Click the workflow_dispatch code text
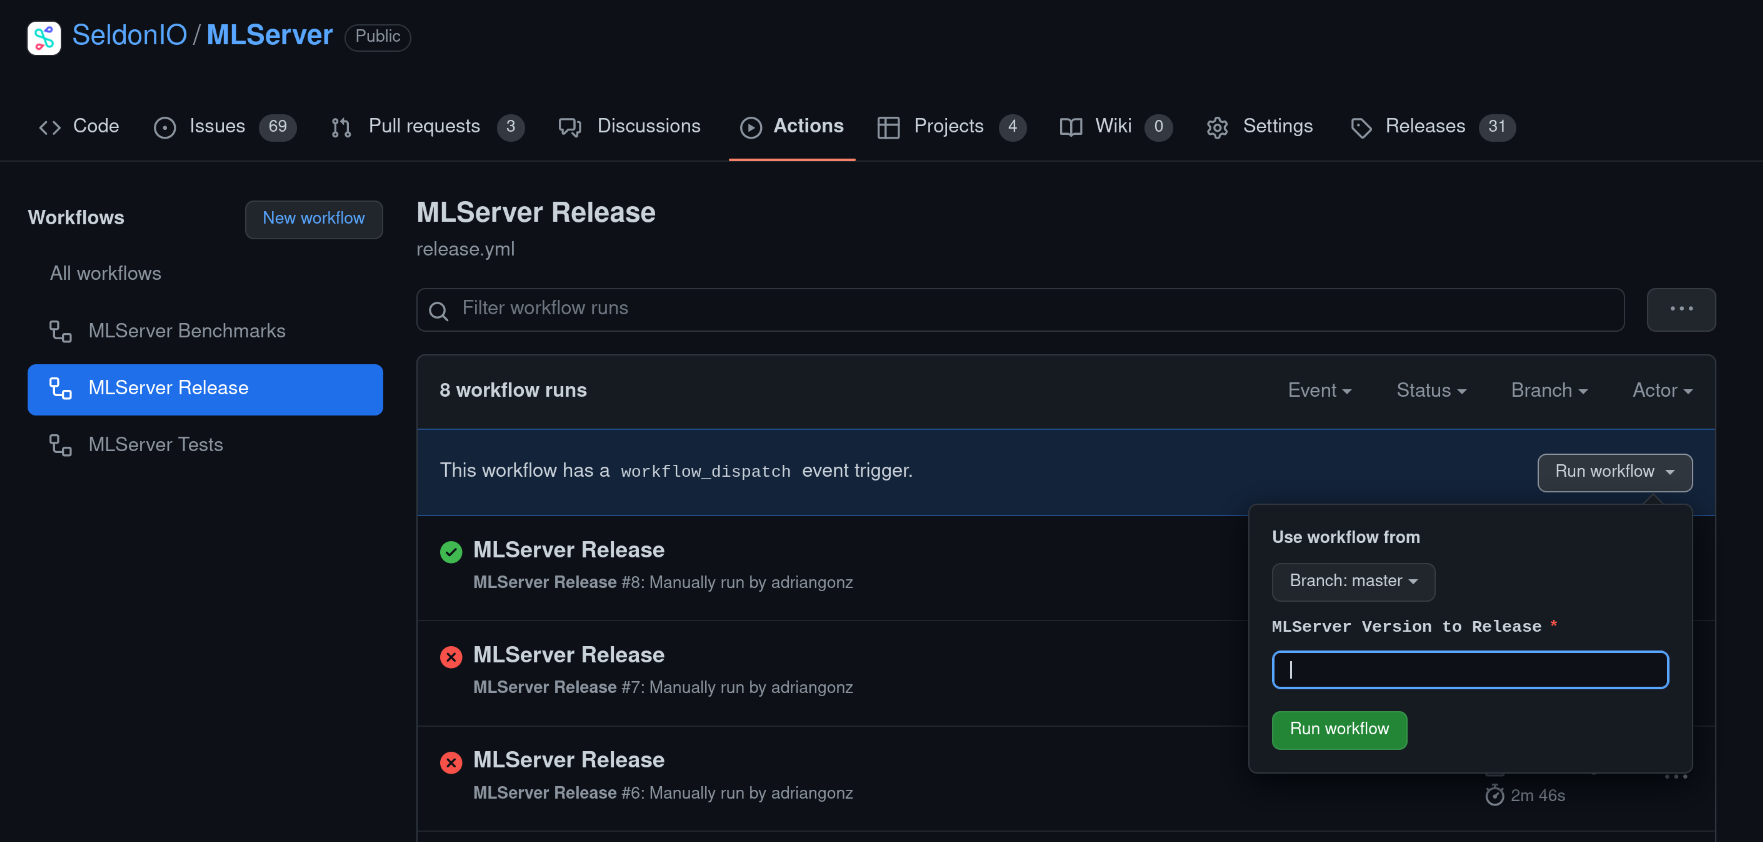Image resolution: width=1763 pixels, height=842 pixels. (705, 472)
